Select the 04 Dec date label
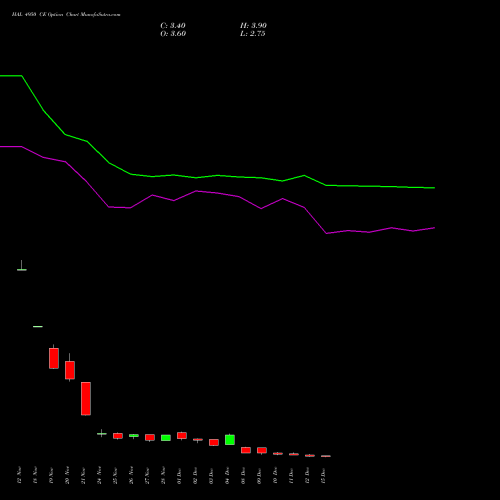 point(227,475)
